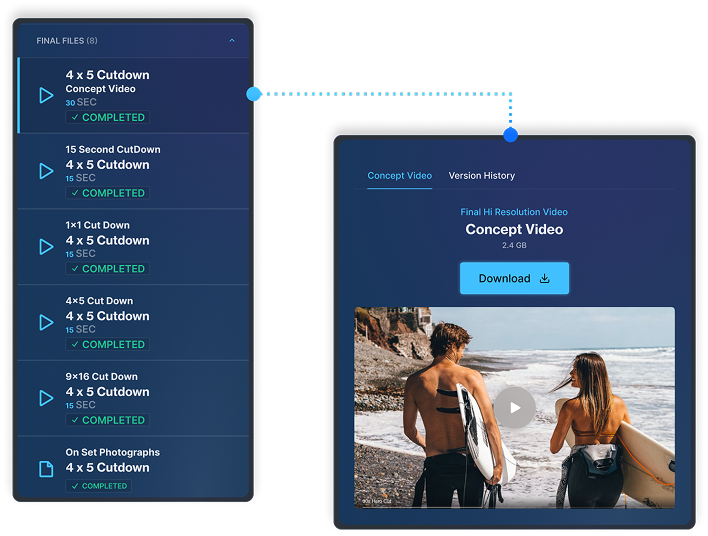The height and width of the screenshot is (536, 708).
Task: Select the Concept Video tab
Action: [x=399, y=176]
